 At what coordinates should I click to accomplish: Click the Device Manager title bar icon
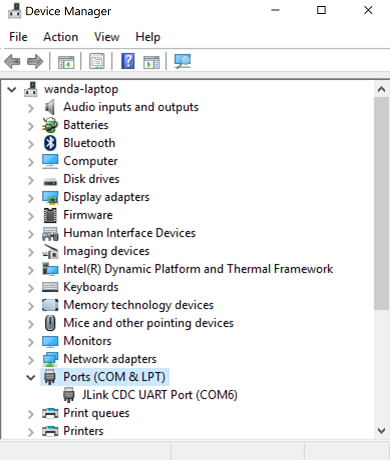pyautogui.click(x=15, y=11)
